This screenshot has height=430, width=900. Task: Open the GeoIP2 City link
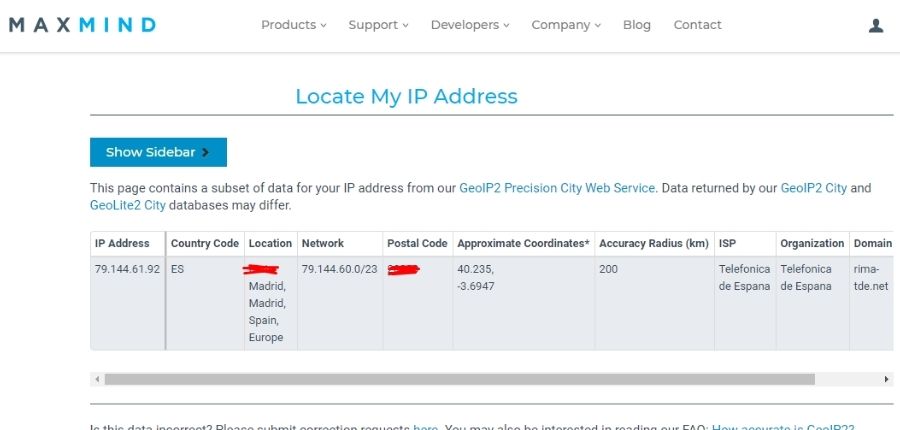[813, 188]
